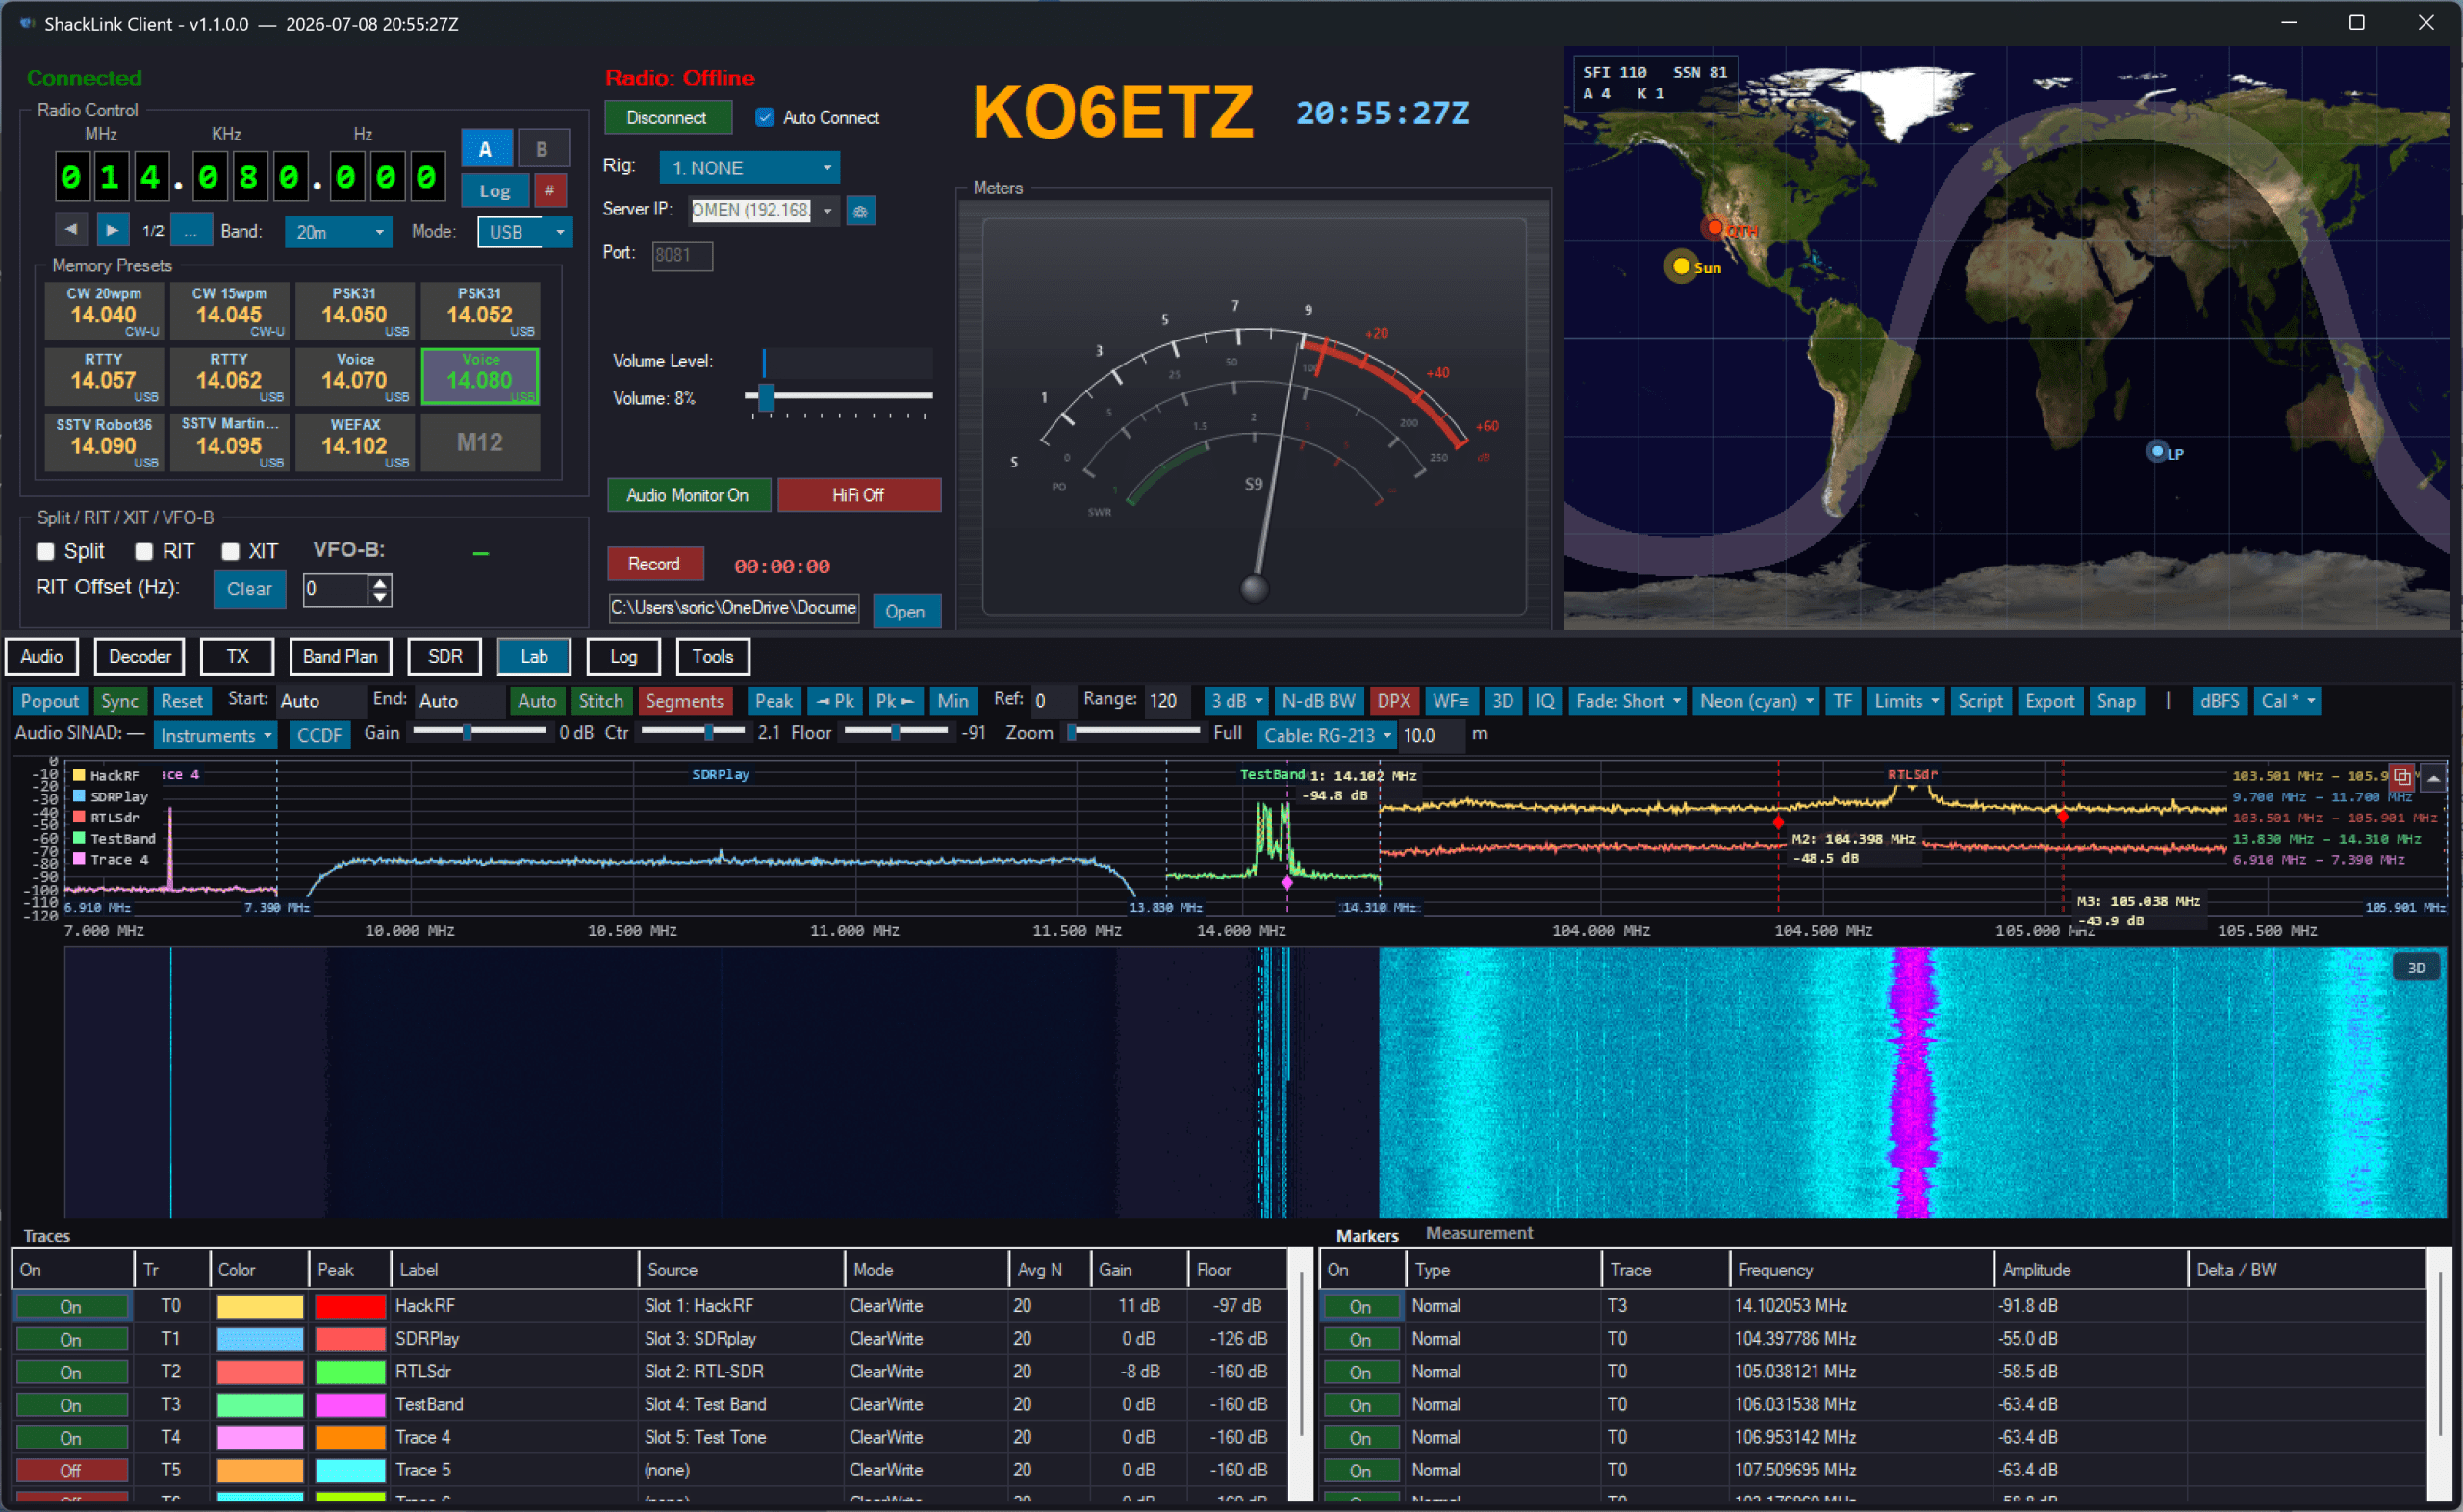
Task: Toggle the SDRPlay trace On button
Action: (x=70, y=1339)
